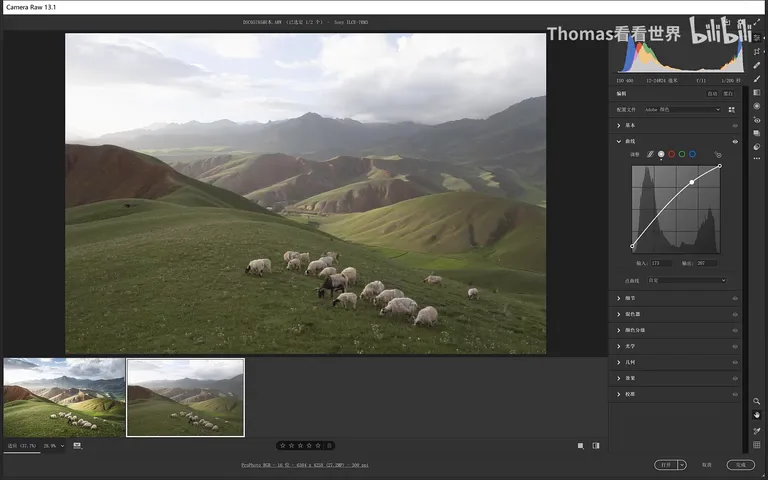Set rating to third star
768x480 pixels.
(300, 446)
